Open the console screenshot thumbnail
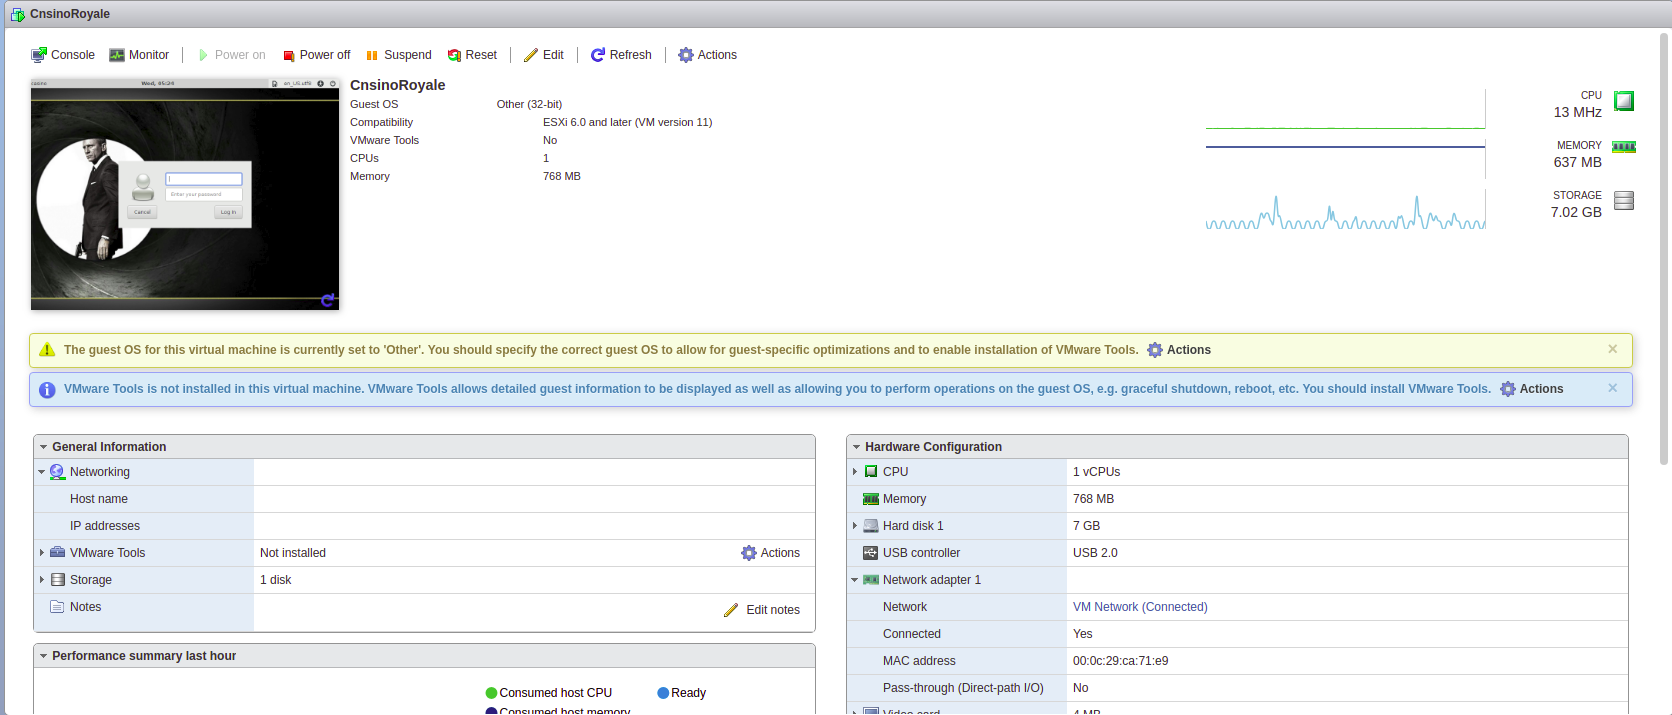Viewport: 1672px width, 715px height. coord(185,194)
